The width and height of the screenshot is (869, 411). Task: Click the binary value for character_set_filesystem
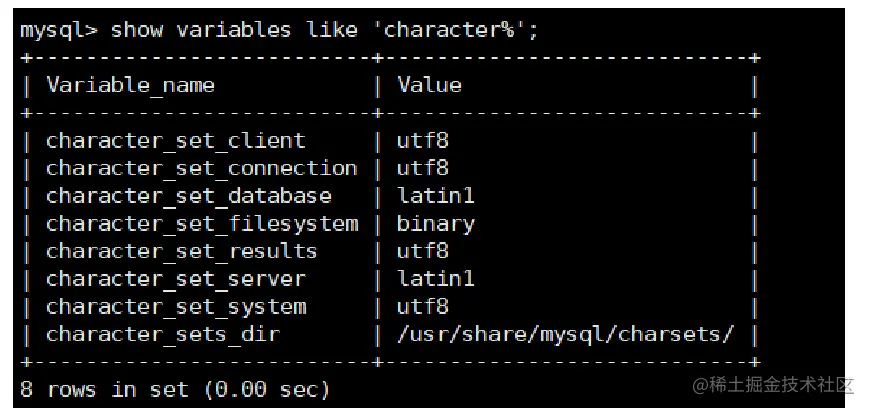tap(436, 224)
